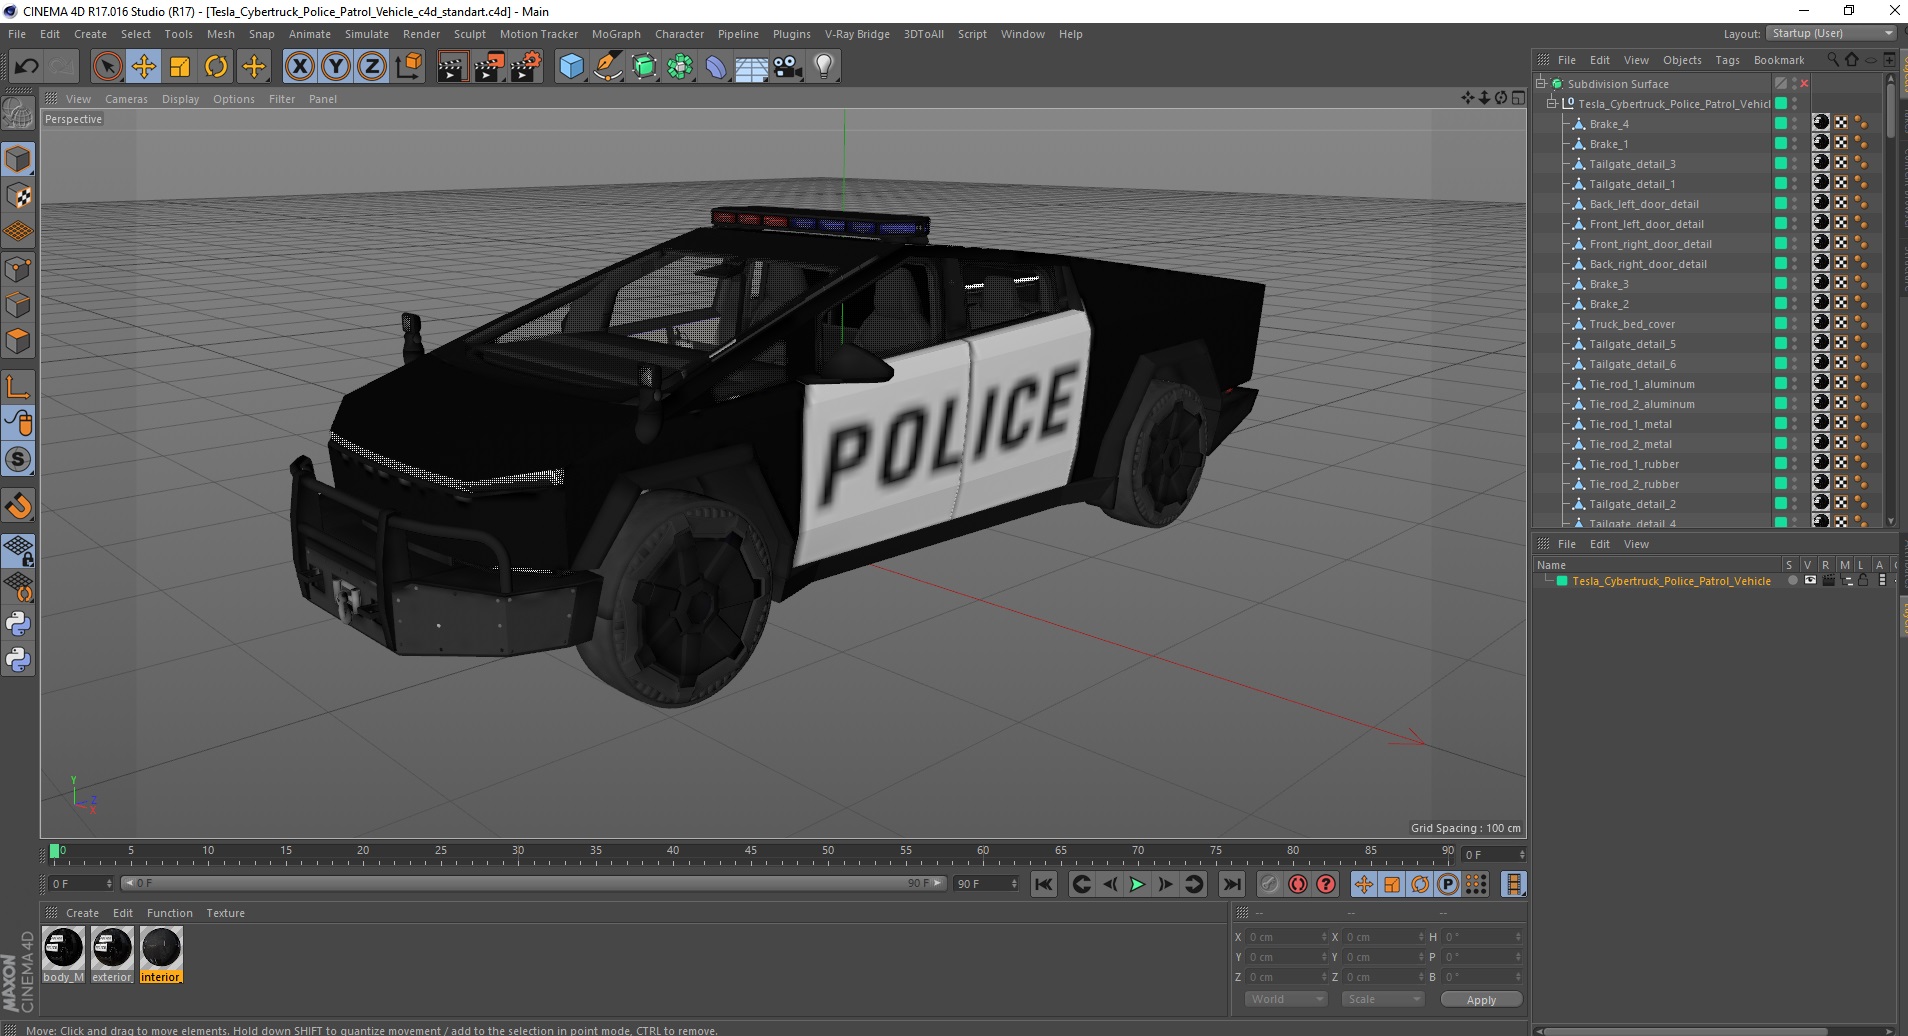Viewport: 1908px width, 1036px height.
Task: Open the Simulate menu
Action: (x=367, y=34)
